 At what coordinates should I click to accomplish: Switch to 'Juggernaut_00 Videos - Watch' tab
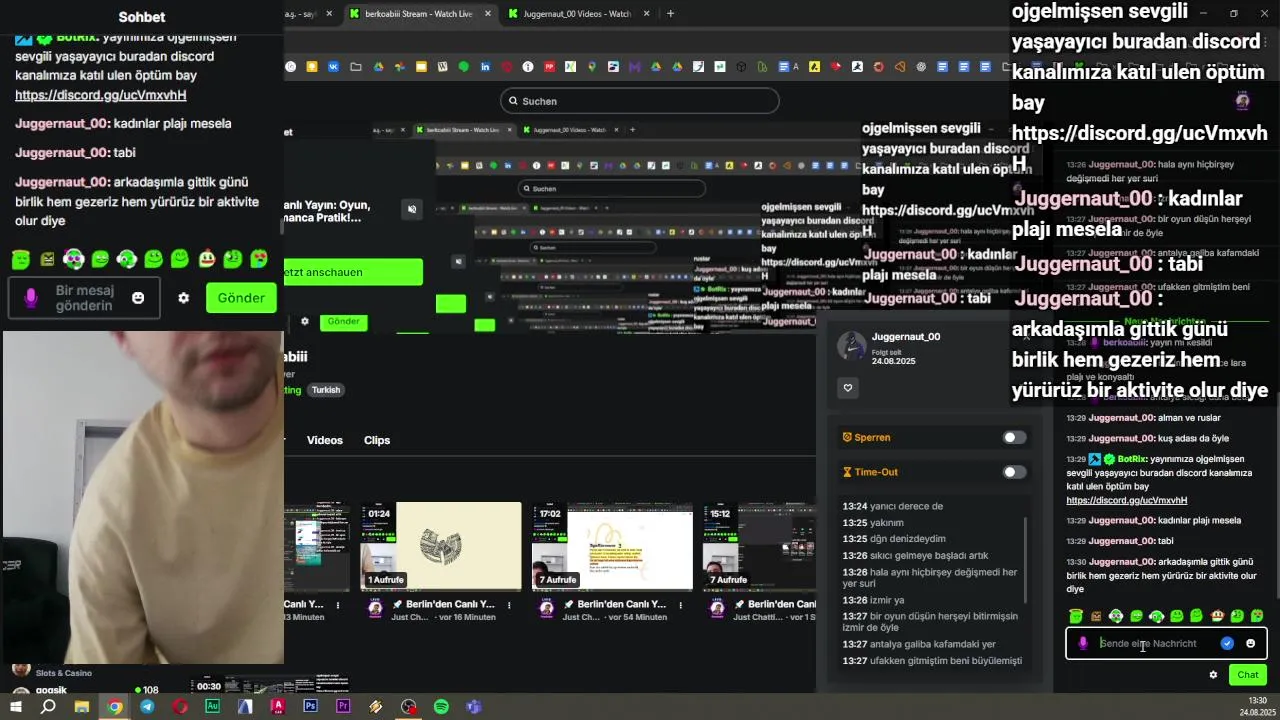coord(578,14)
